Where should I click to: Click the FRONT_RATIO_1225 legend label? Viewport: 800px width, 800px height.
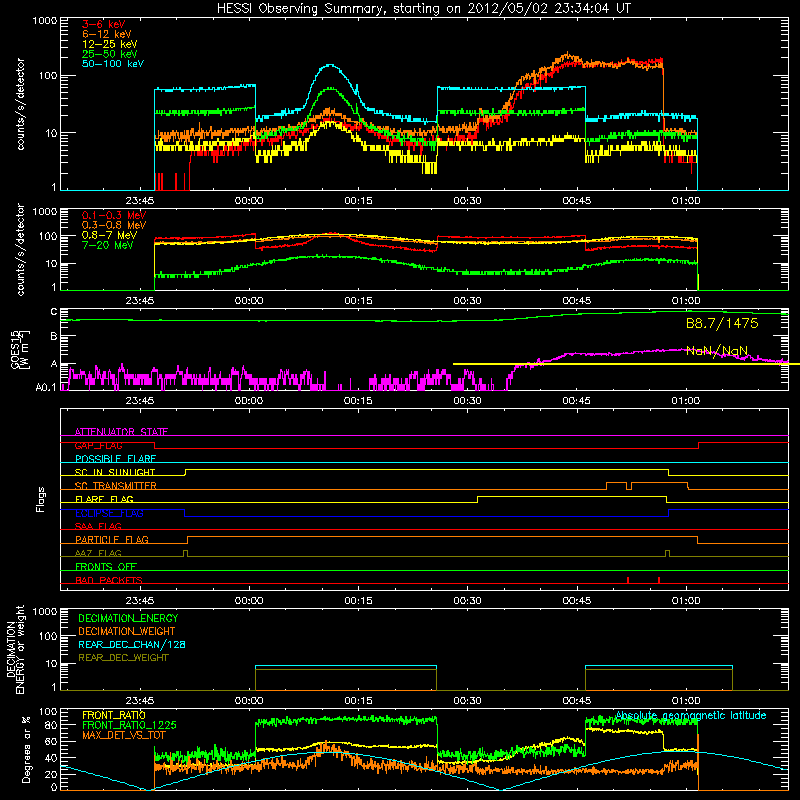[x=129, y=725]
